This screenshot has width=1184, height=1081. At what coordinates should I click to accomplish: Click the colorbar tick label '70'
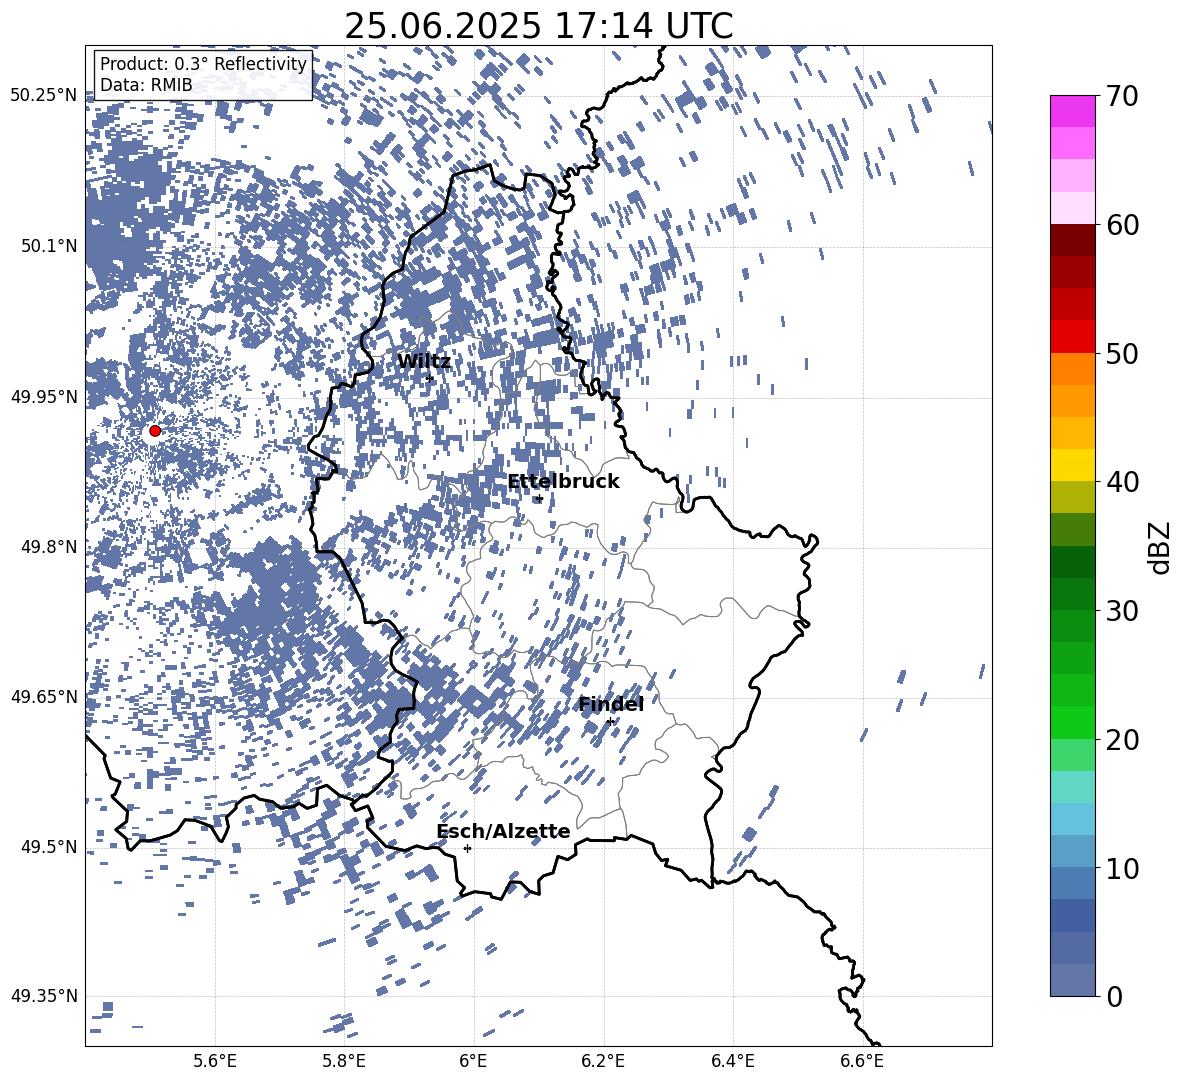pyautogui.click(x=1122, y=96)
